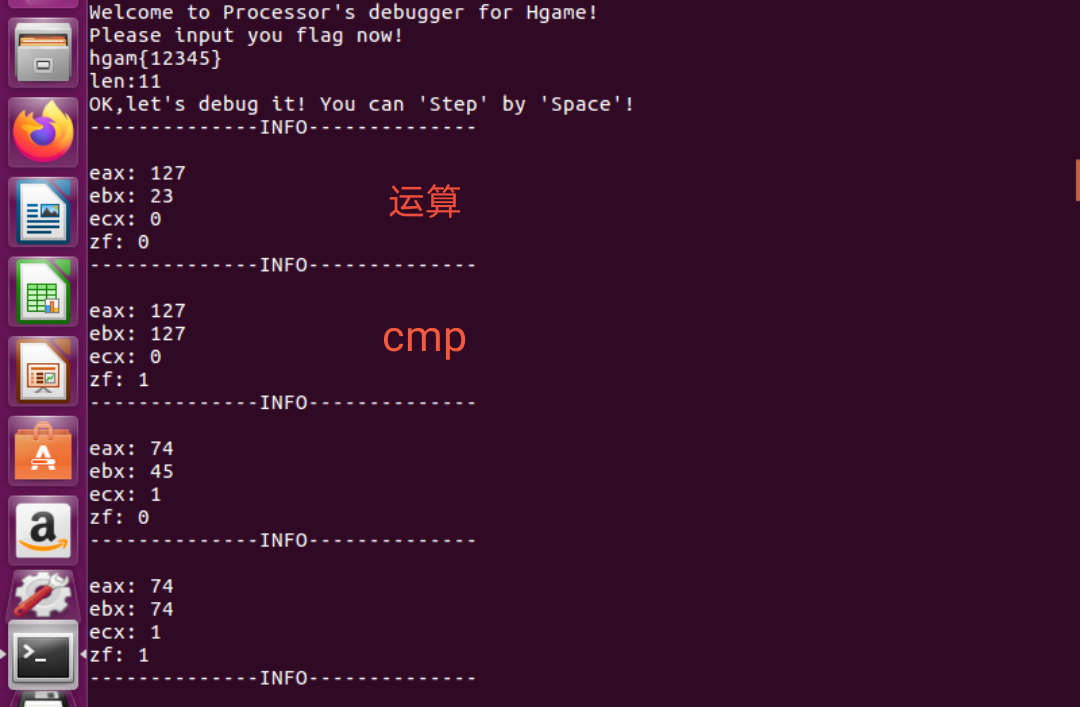Open the Amazon dock icon
1080x707 pixels.
click(43, 530)
